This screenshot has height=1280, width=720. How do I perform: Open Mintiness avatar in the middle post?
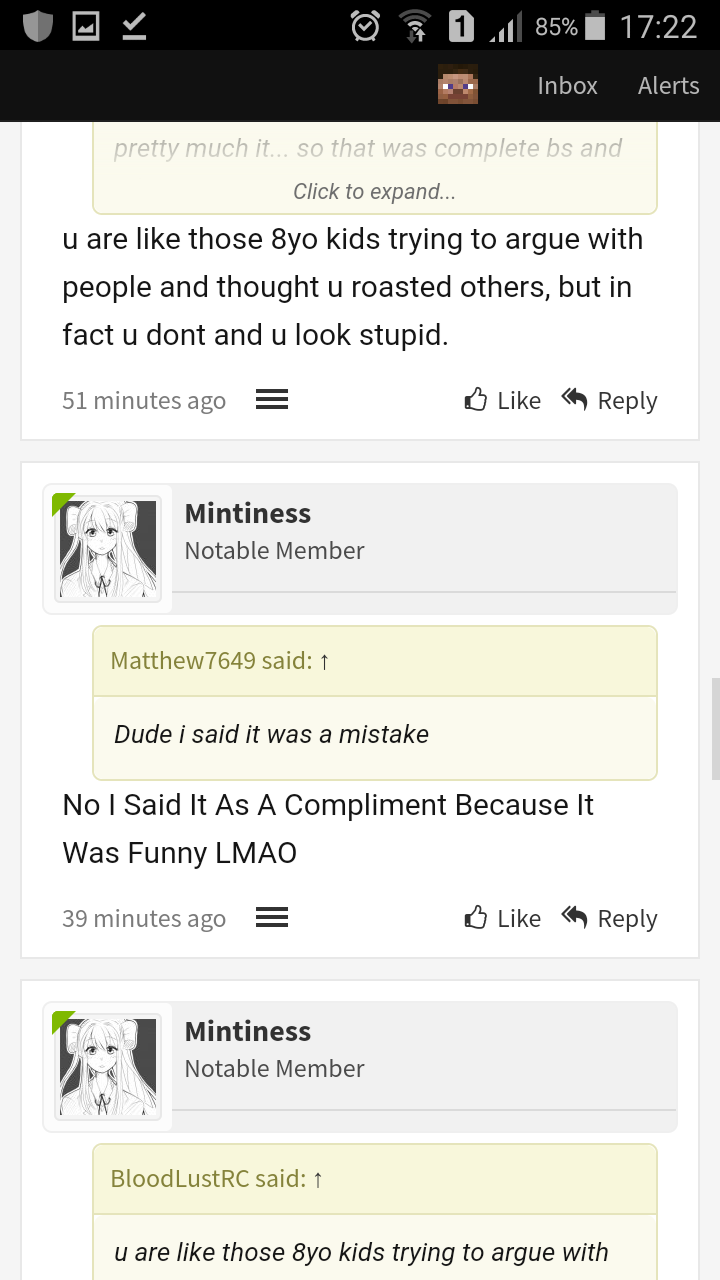pyautogui.click(x=107, y=548)
